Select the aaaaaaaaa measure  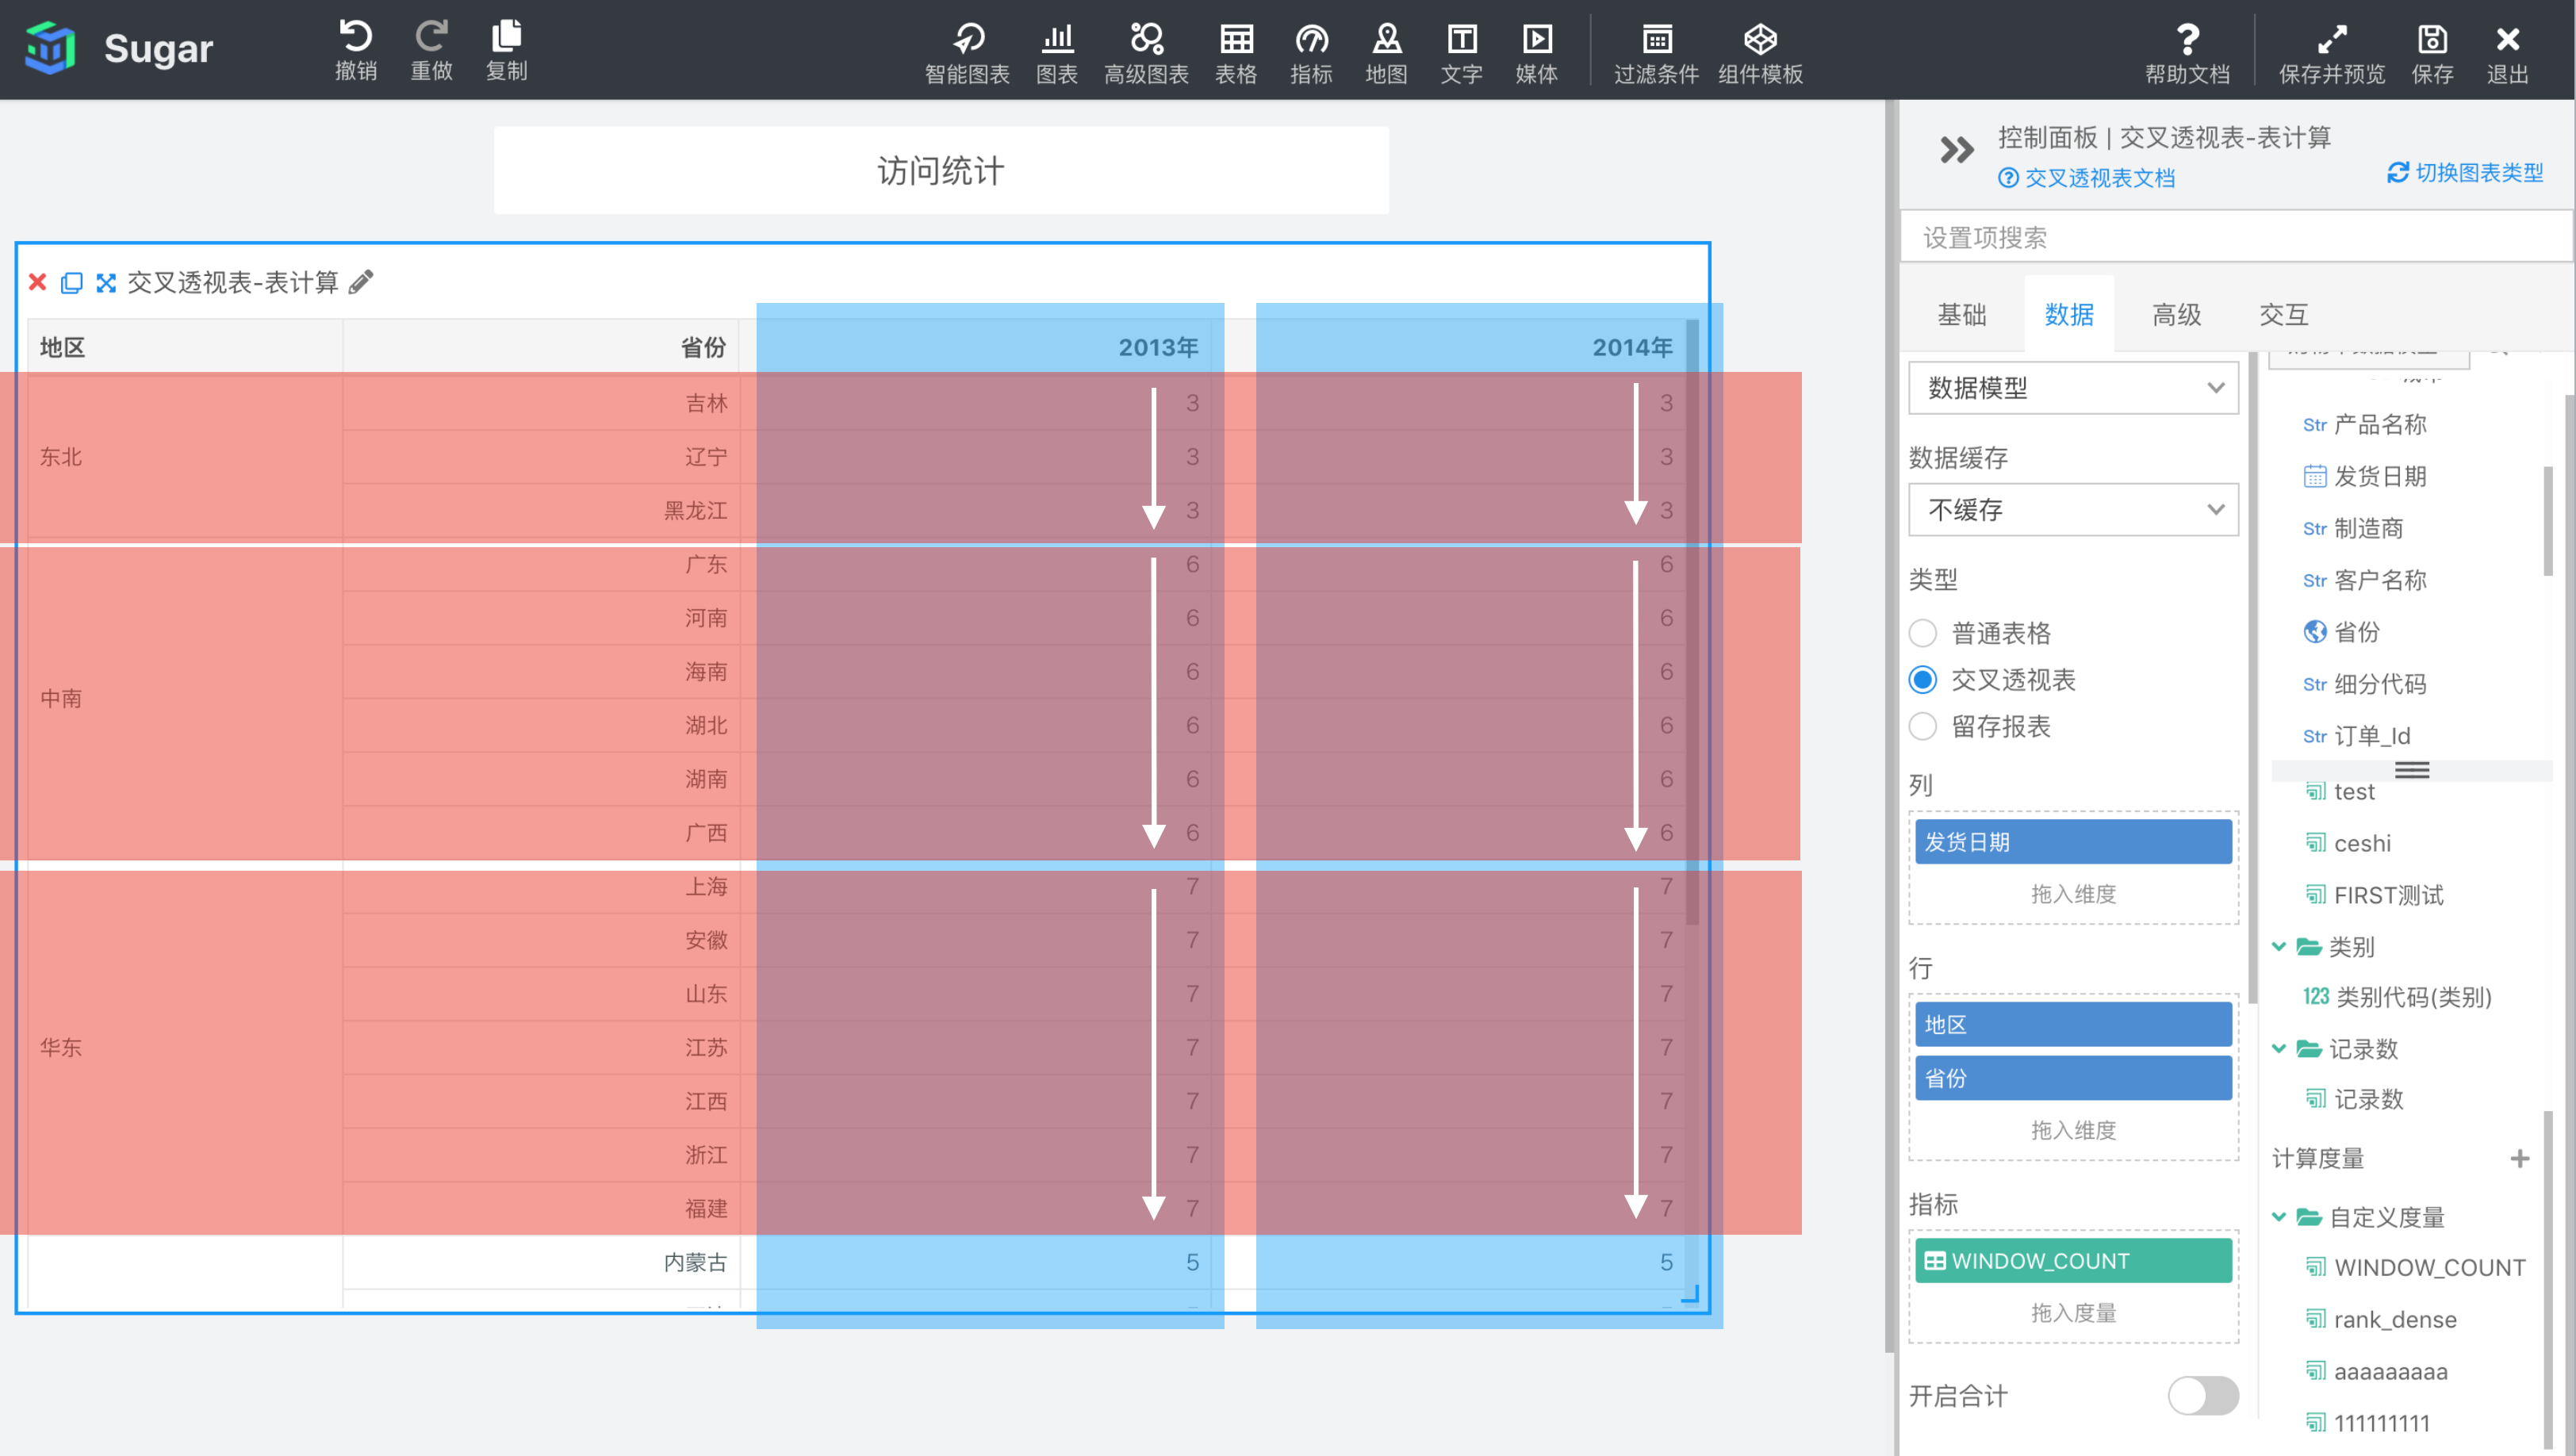click(2376, 1372)
